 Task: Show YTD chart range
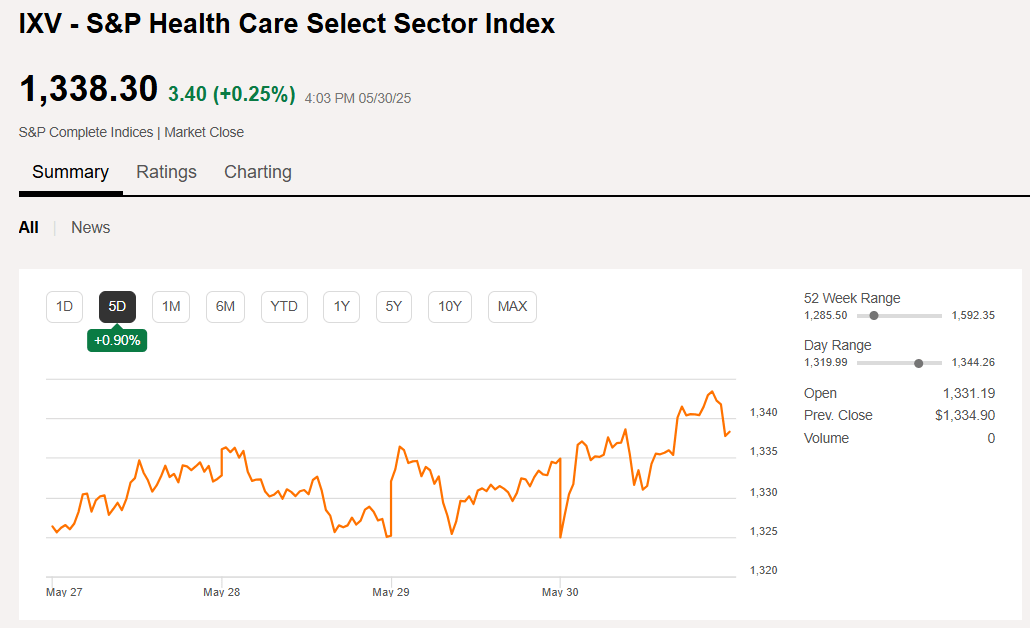(x=284, y=306)
